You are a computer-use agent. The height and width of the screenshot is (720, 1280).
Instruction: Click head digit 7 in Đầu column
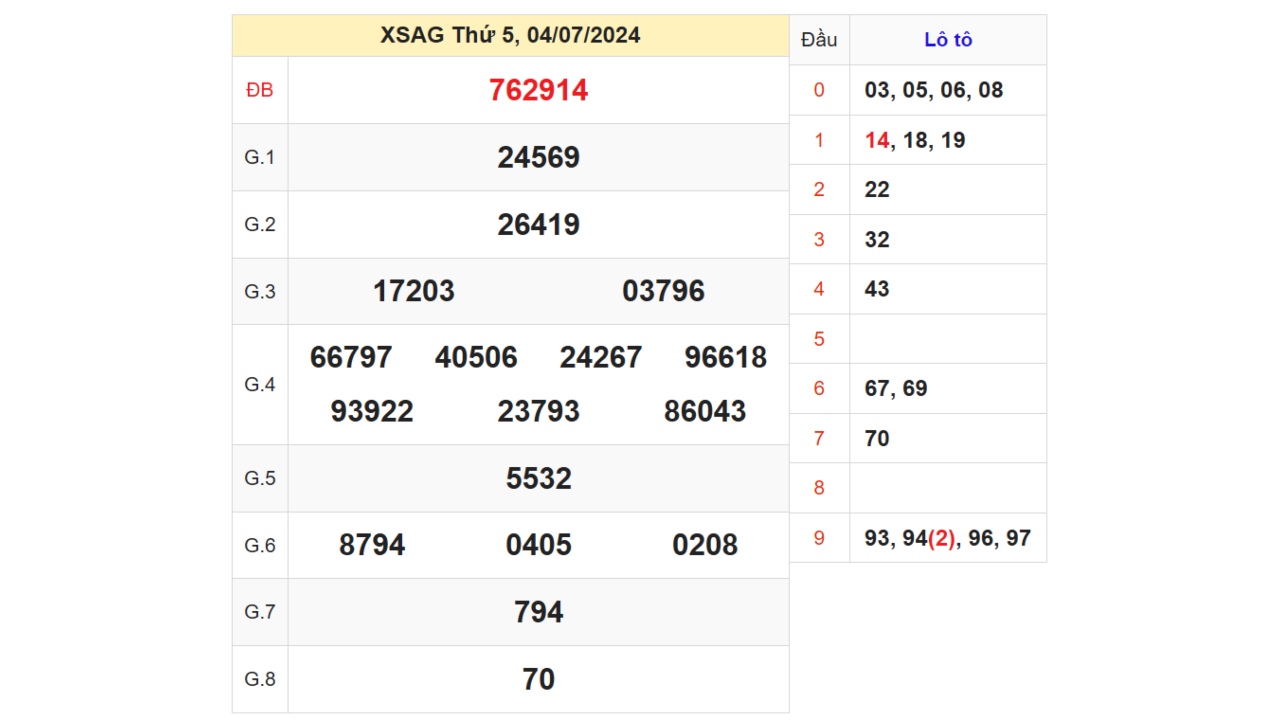click(x=819, y=438)
